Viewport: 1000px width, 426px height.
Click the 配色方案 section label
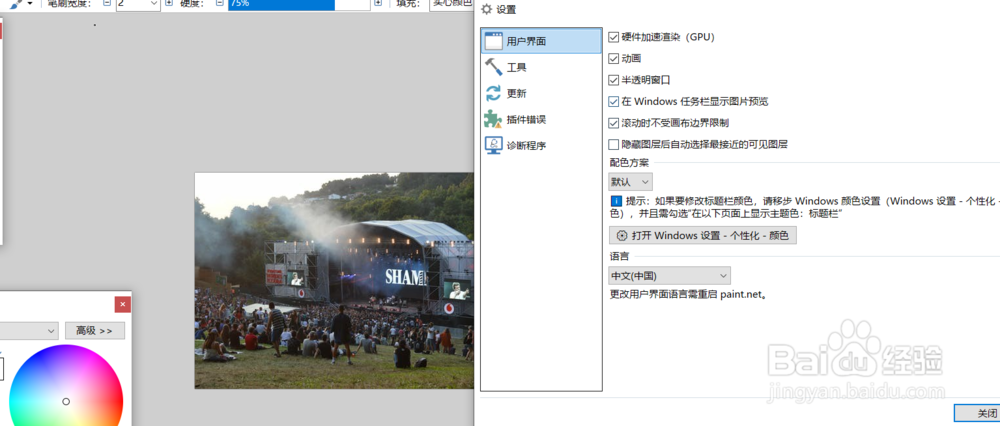click(629, 162)
